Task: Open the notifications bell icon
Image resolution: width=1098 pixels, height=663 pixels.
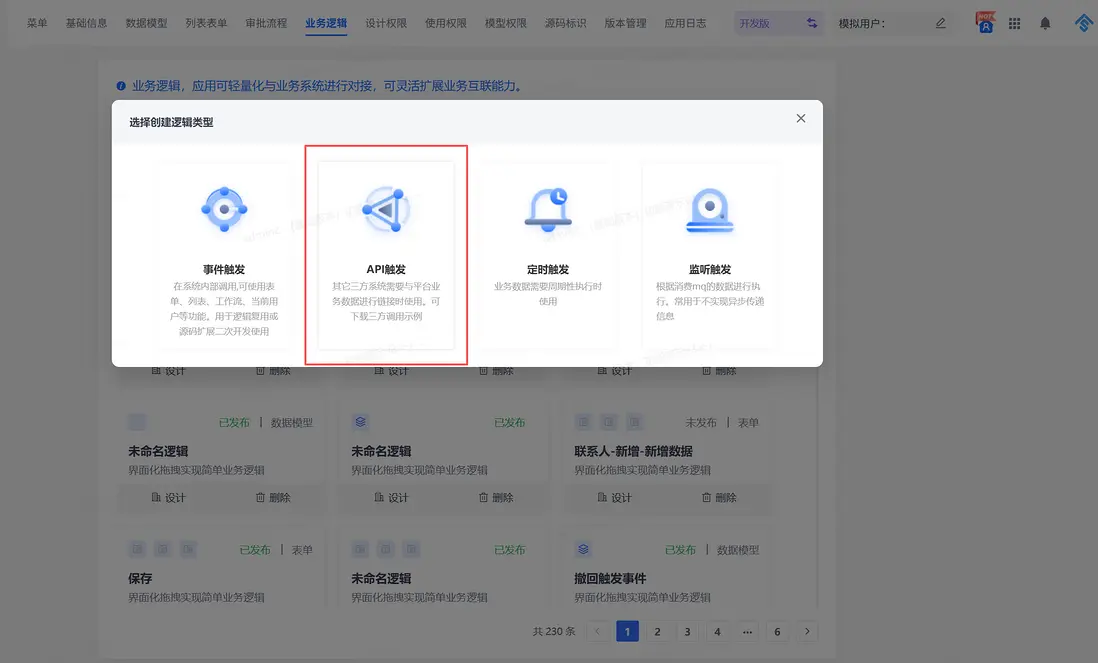Action: (1045, 23)
